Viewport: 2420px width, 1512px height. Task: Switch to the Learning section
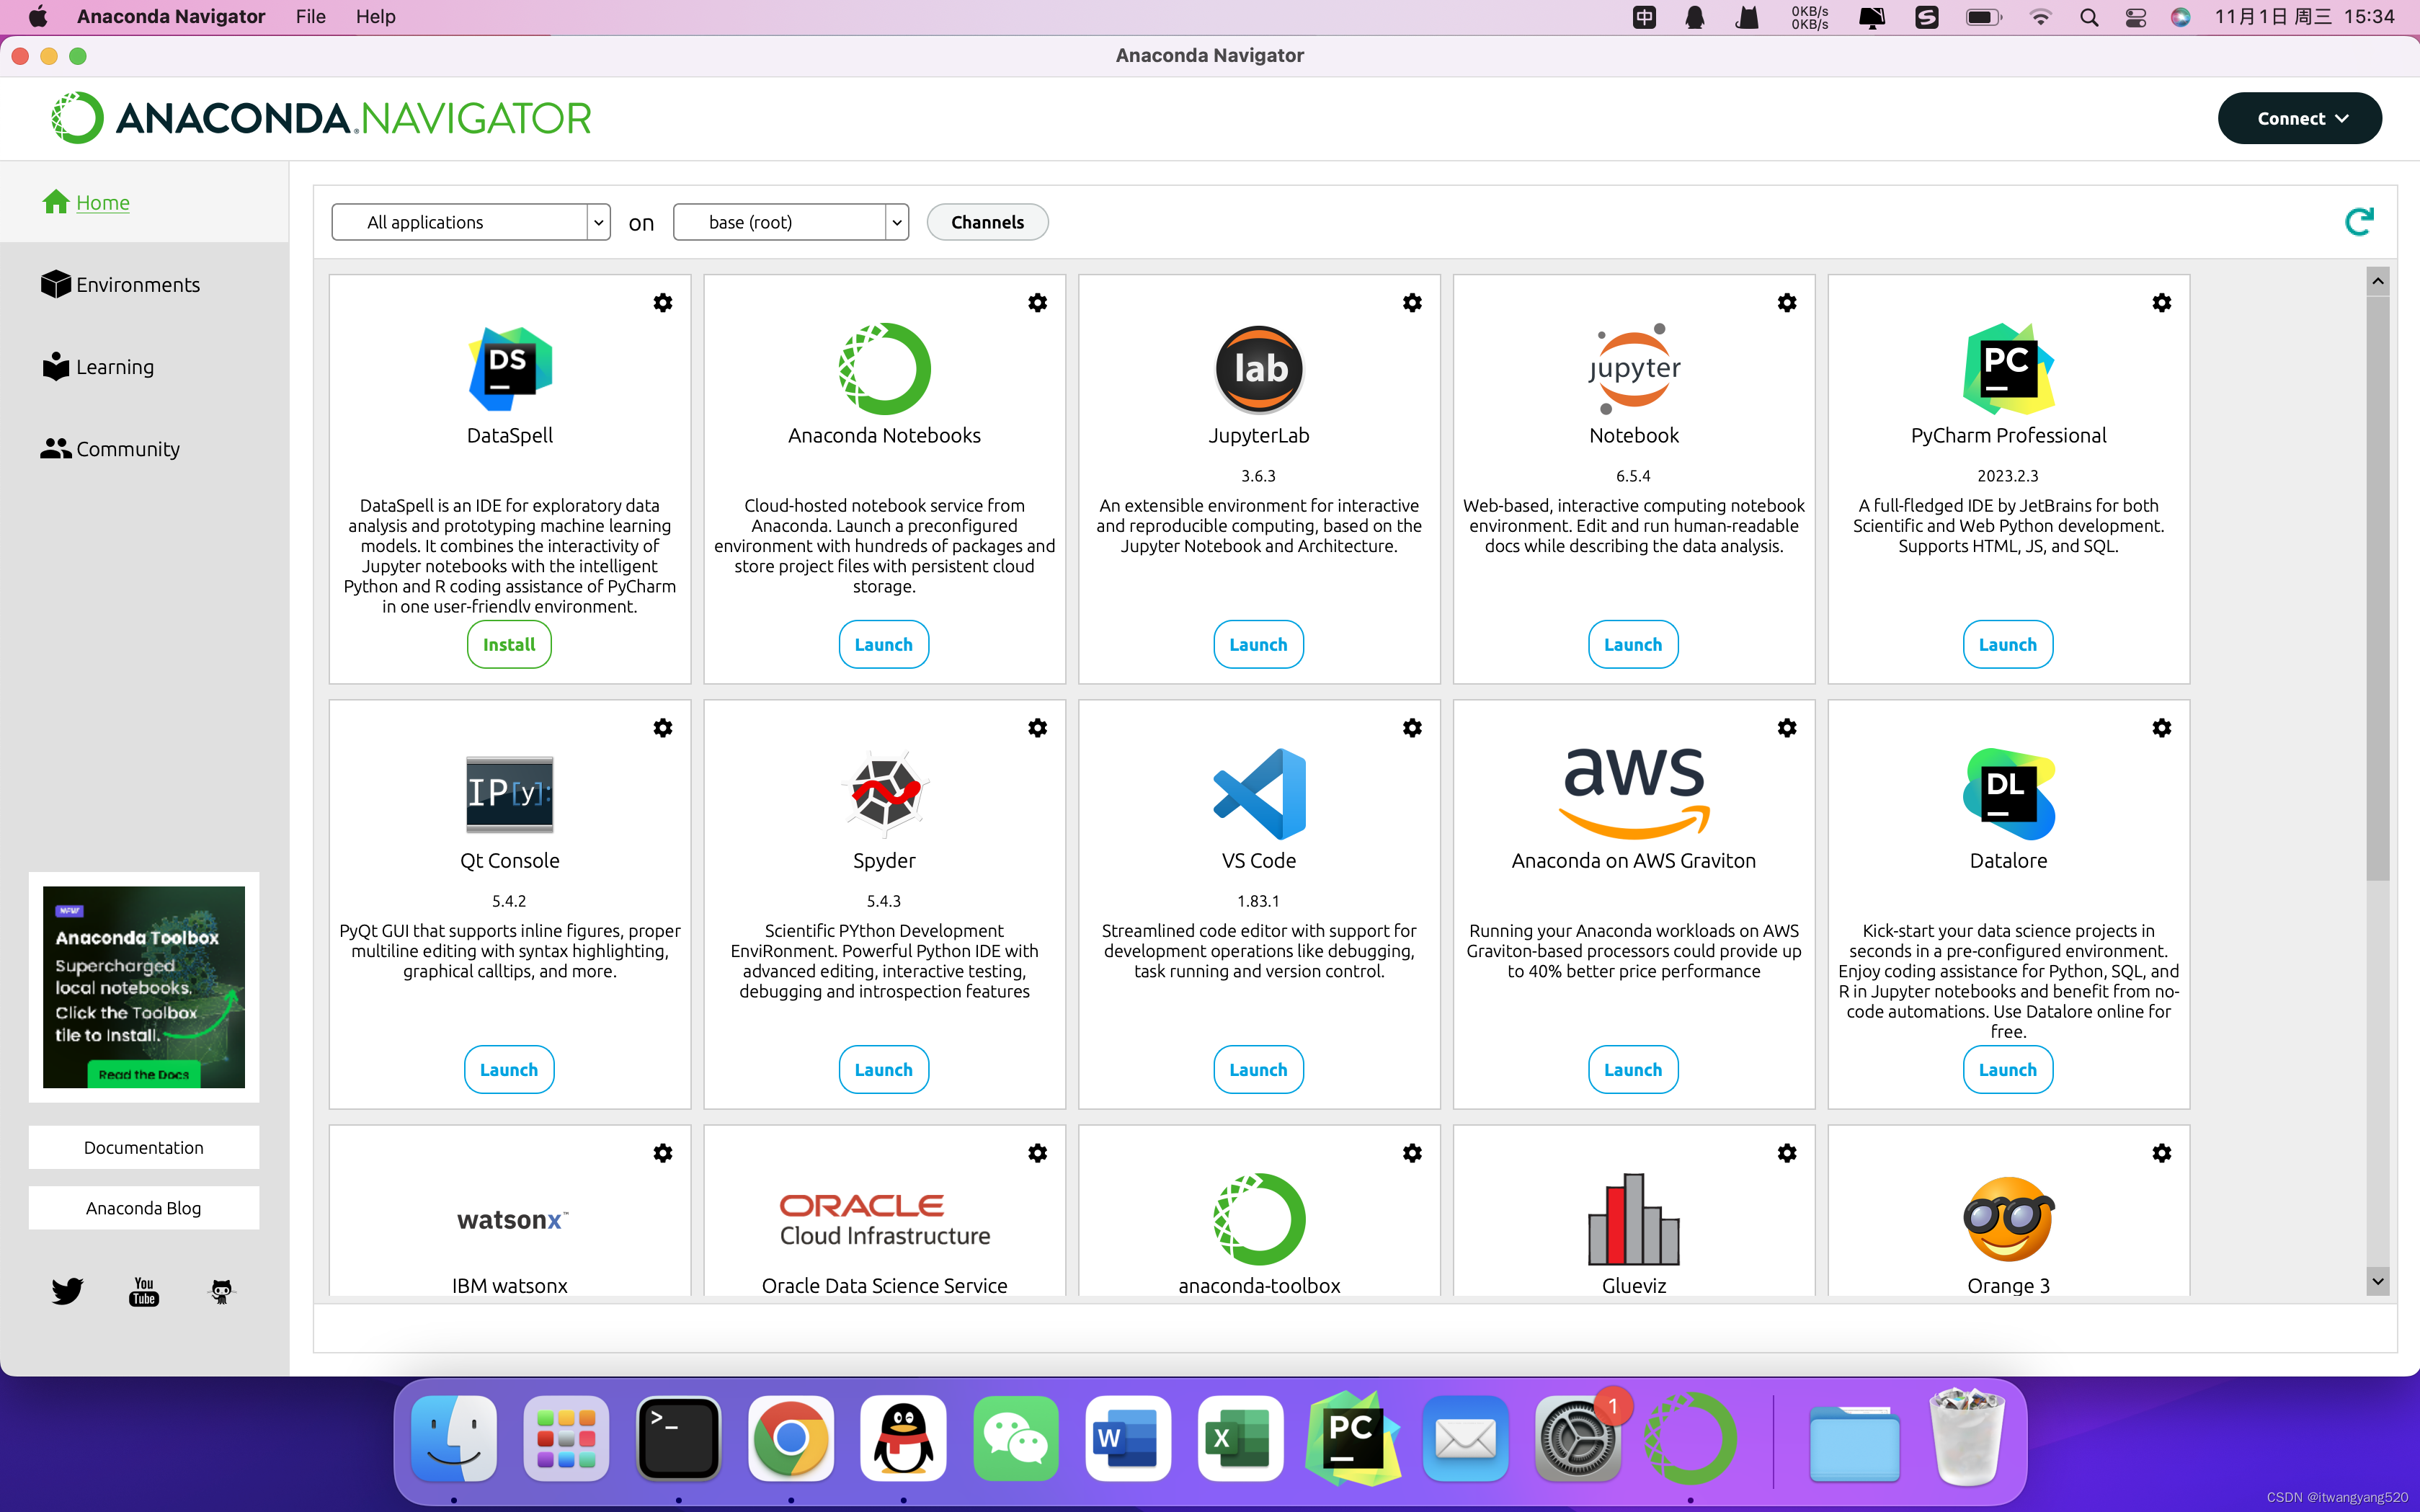click(x=114, y=367)
